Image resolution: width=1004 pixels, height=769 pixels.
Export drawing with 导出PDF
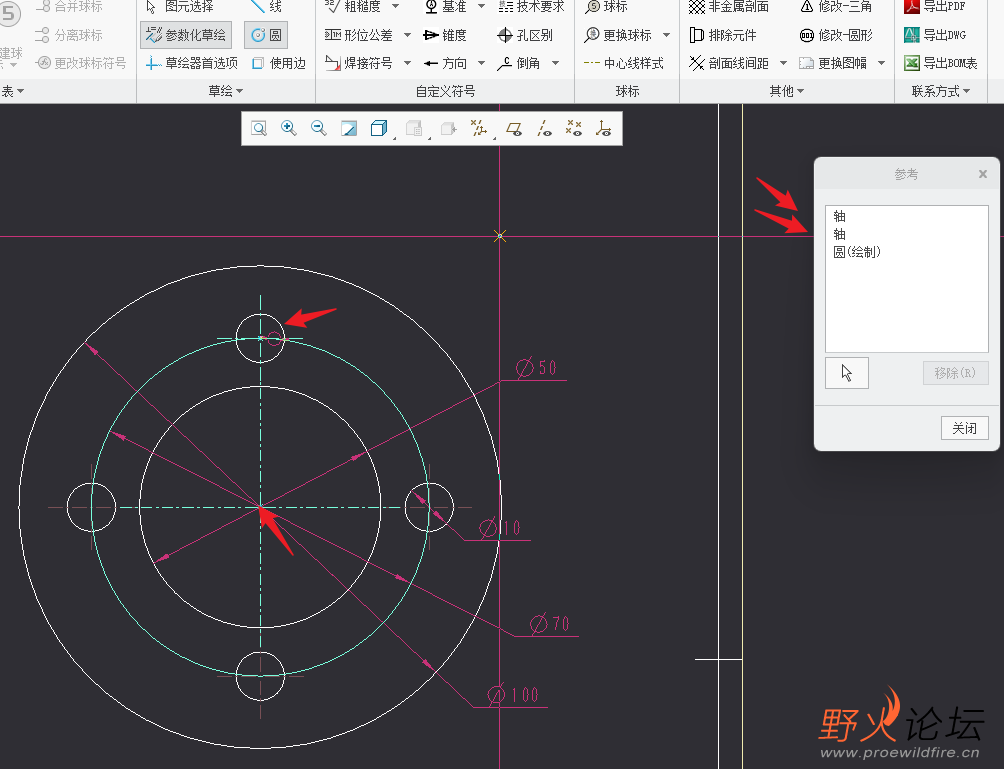coord(935,7)
